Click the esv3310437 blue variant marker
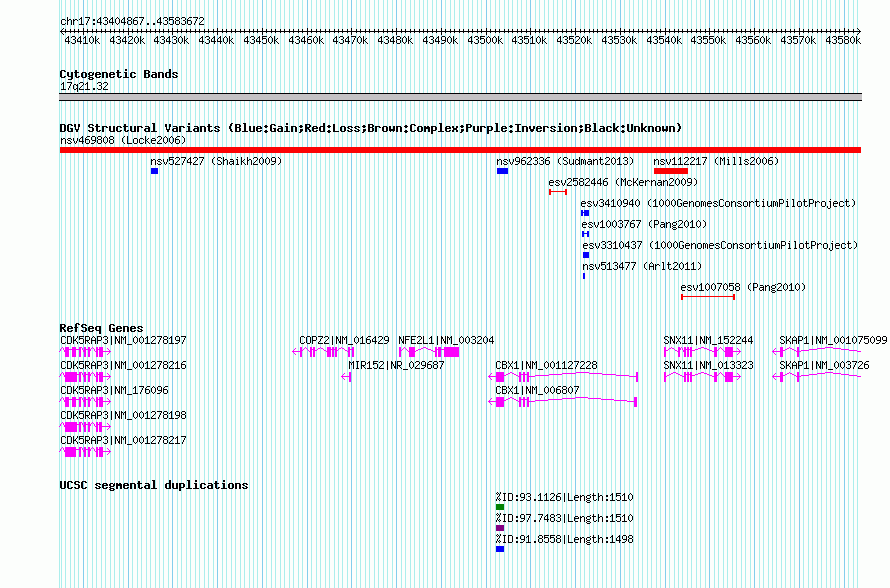Image resolution: width=890 pixels, height=588 pixels. (x=586, y=255)
